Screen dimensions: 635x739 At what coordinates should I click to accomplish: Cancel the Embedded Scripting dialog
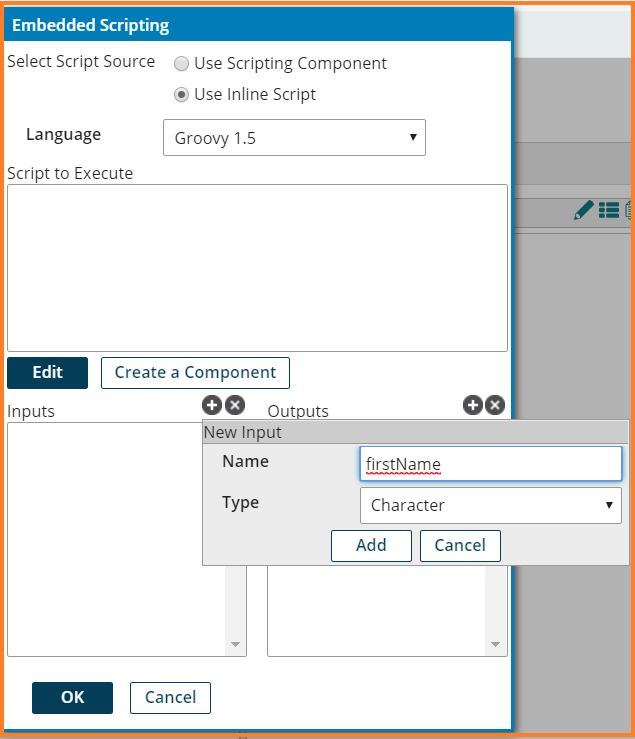(x=171, y=697)
